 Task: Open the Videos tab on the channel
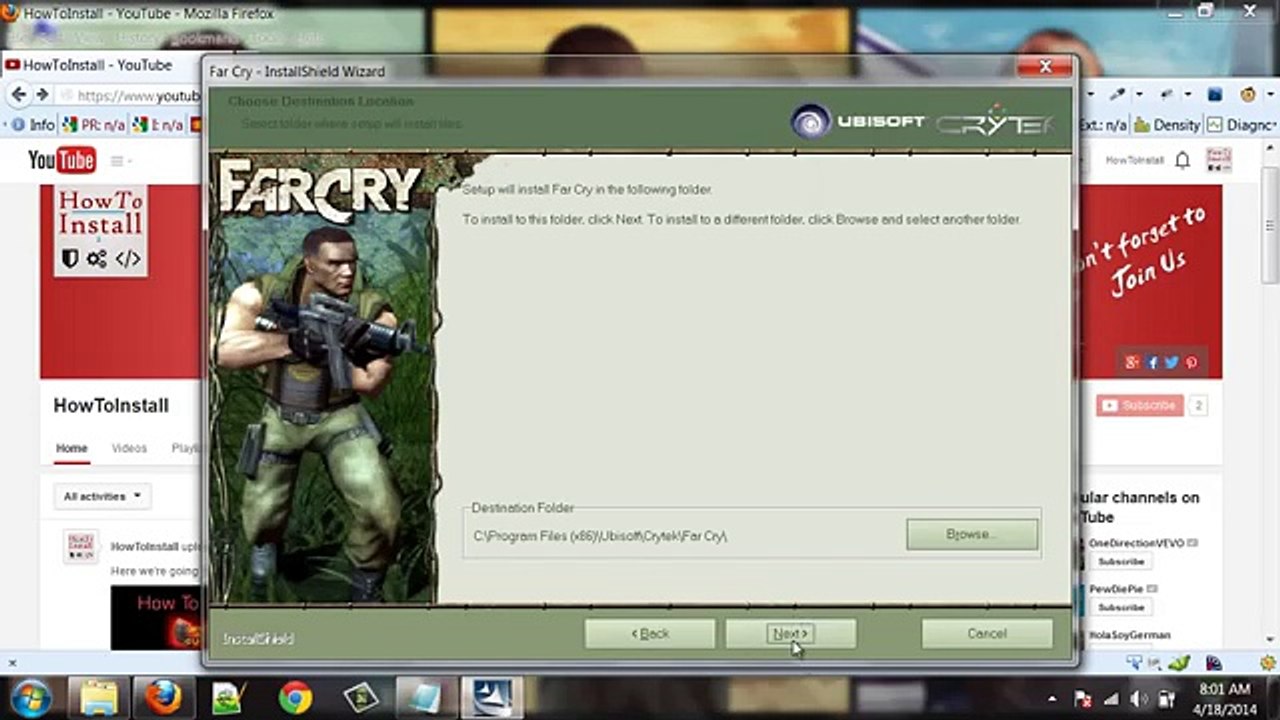(x=129, y=449)
